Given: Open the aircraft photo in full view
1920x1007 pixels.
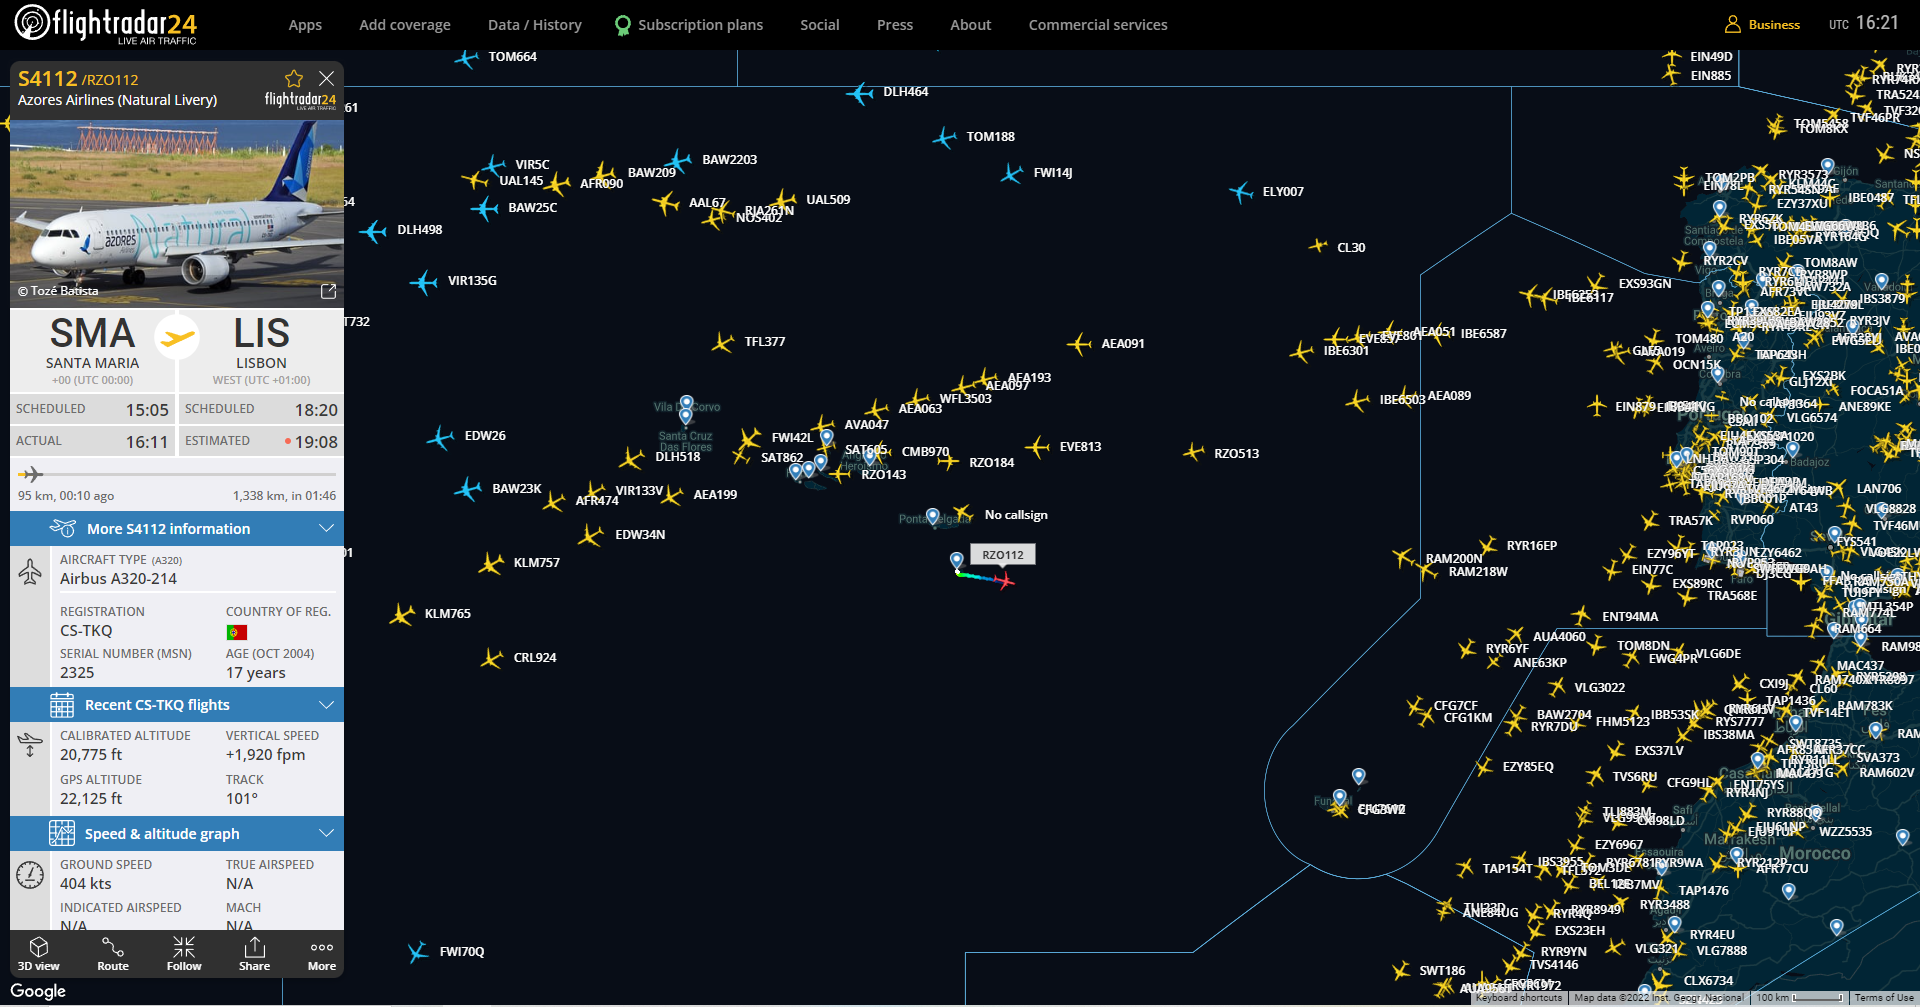Looking at the screenshot, I should [328, 291].
